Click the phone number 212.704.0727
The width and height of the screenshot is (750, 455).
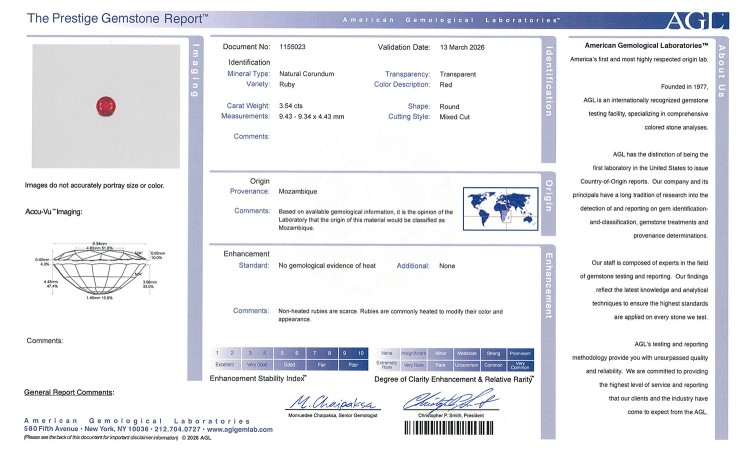coord(177,430)
